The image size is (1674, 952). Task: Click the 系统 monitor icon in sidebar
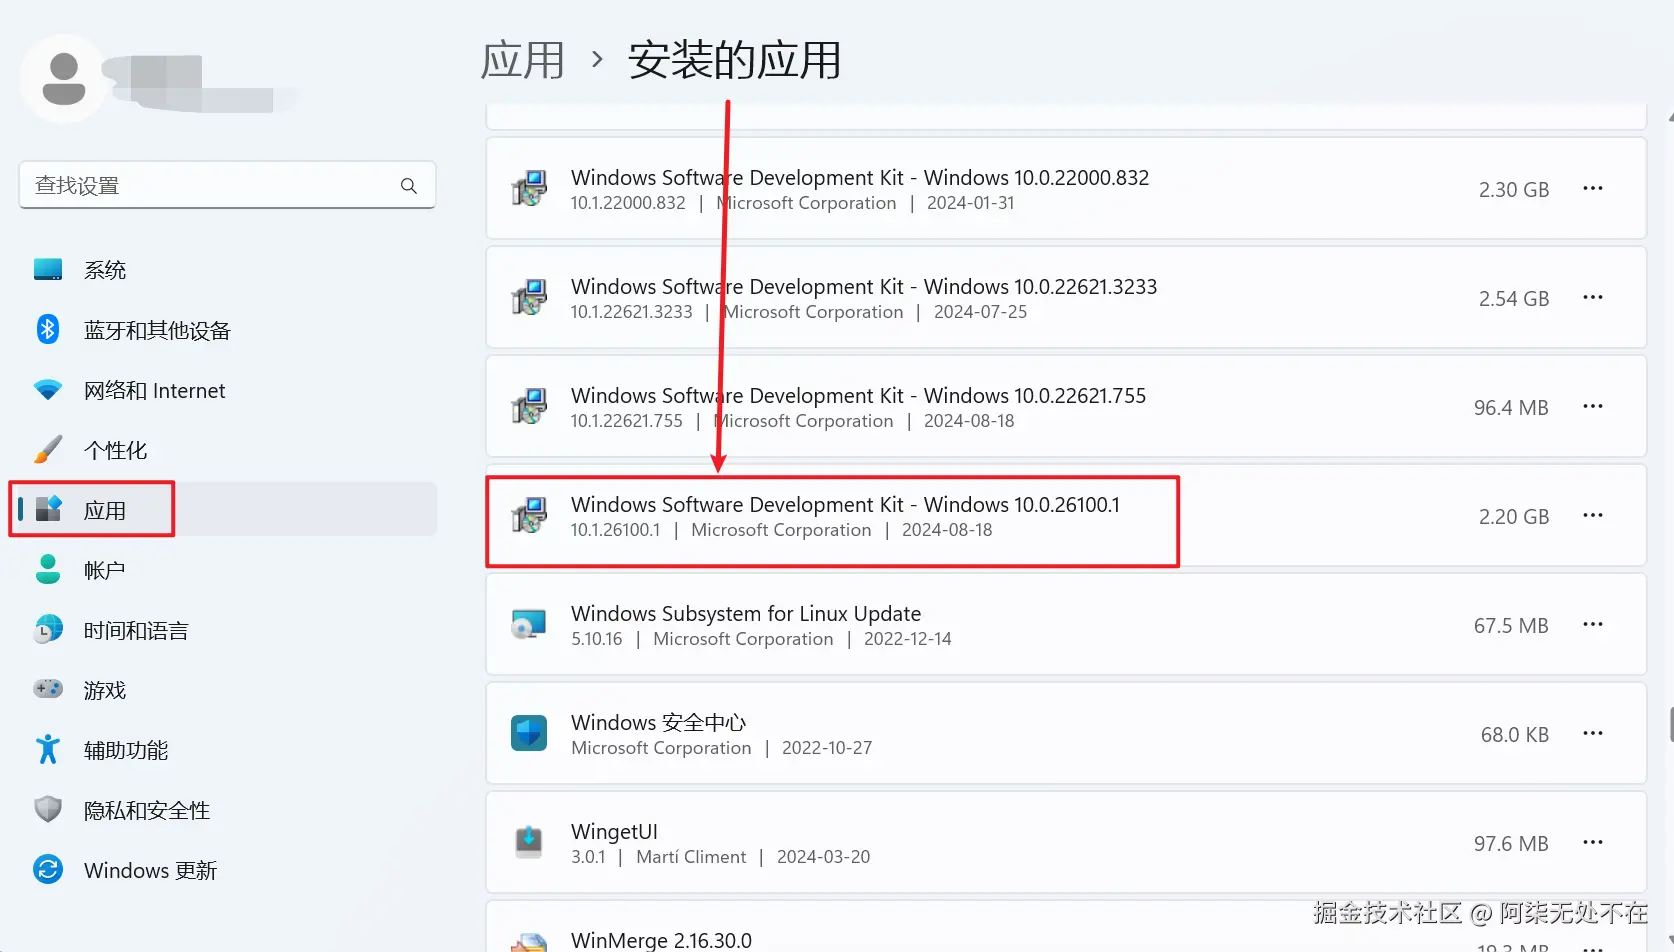pyautogui.click(x=48, y=270)
